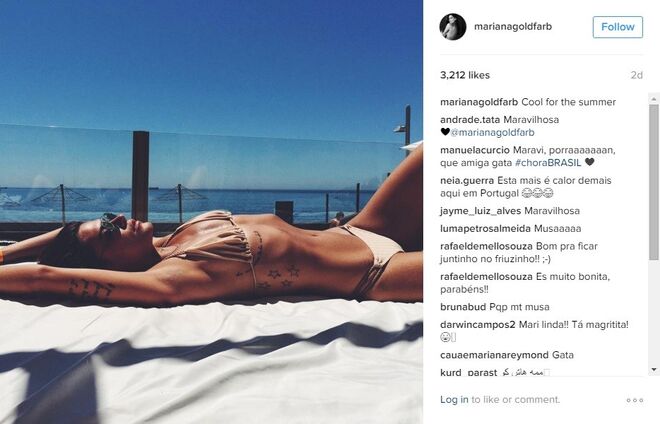
Task: Click the Log in link
Action: tap(454, 400)
